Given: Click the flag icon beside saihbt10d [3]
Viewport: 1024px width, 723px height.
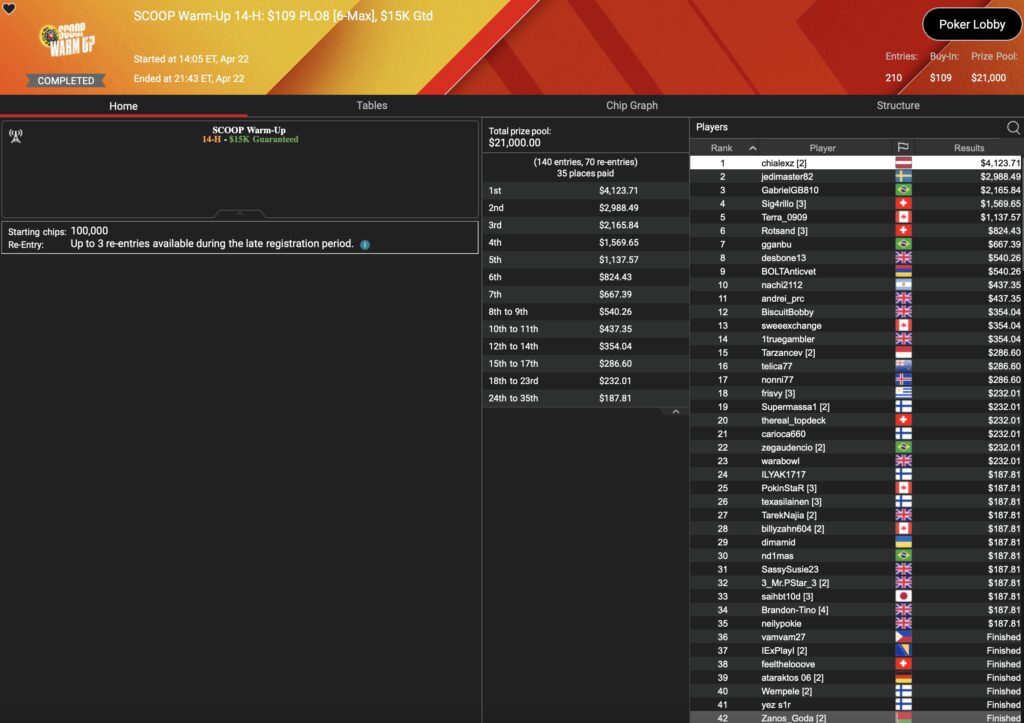Looking at the screenshot, I should pyautogui.click(x=903, y=596).
